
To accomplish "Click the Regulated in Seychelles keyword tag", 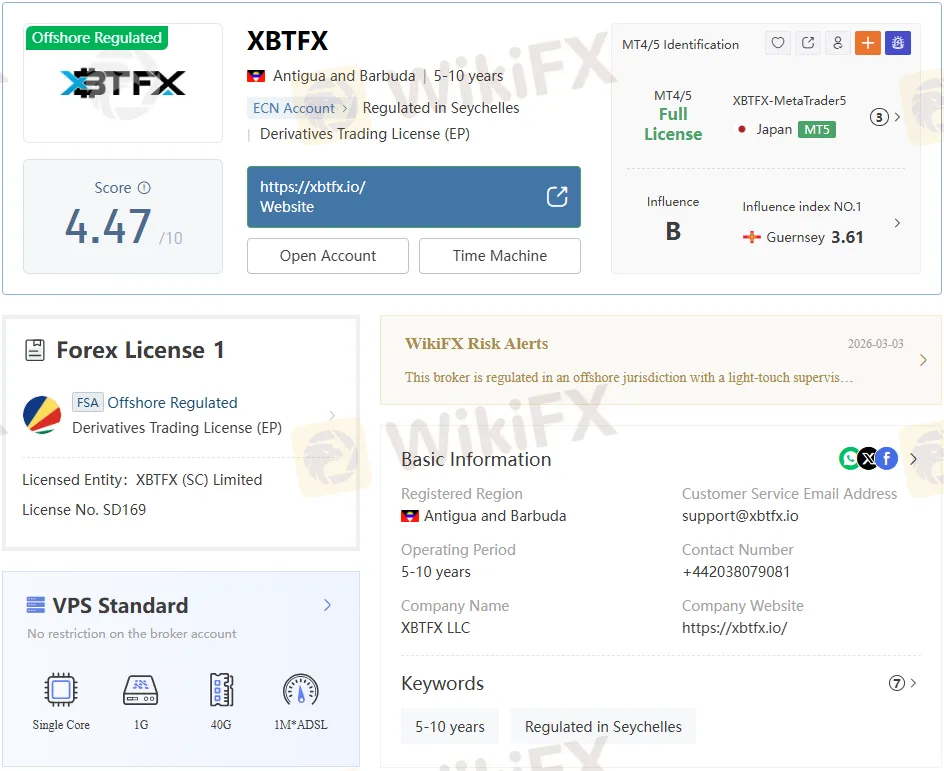I will point(603,726).
